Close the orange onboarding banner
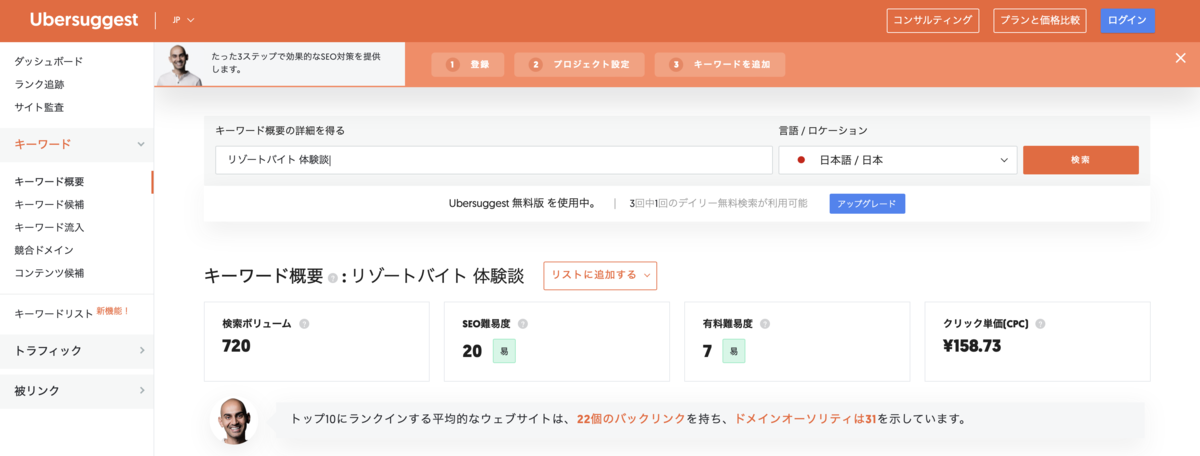This screenshot has height=456, width=1200. [x=1180, y=58]
